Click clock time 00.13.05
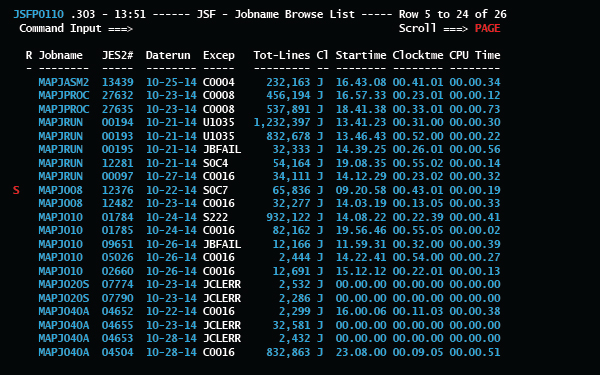Image resolution: width=600 pixels, height=375 pixels. (x=418, y=203)
